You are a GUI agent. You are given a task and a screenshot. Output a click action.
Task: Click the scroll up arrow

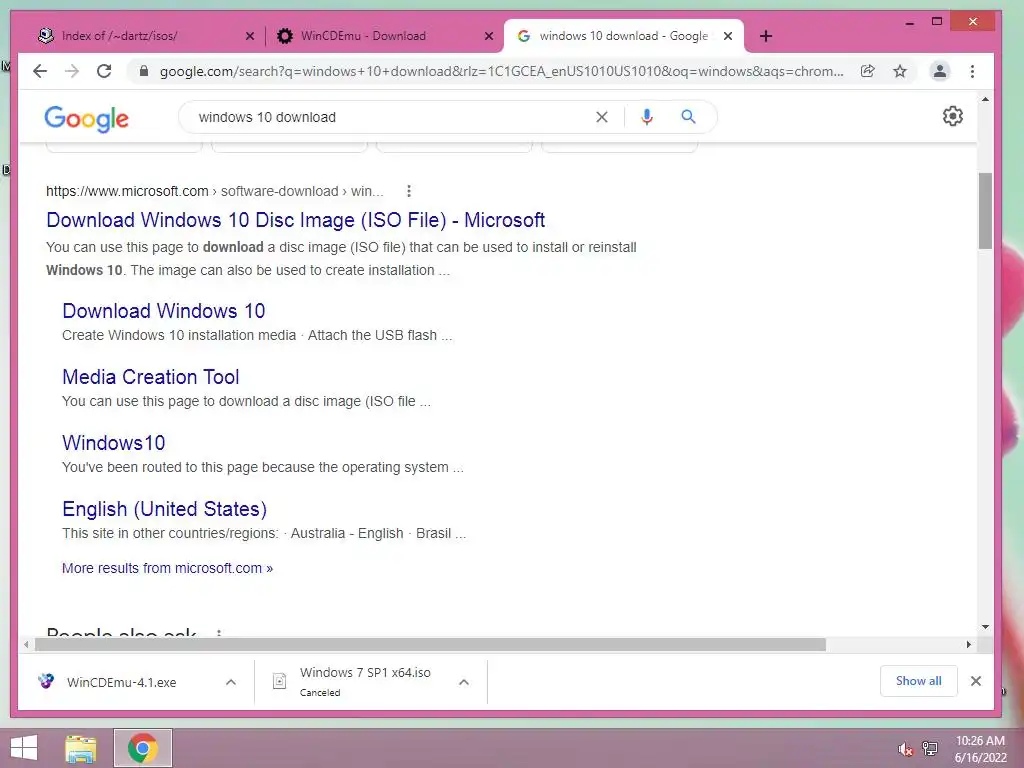tap(985, 100)
